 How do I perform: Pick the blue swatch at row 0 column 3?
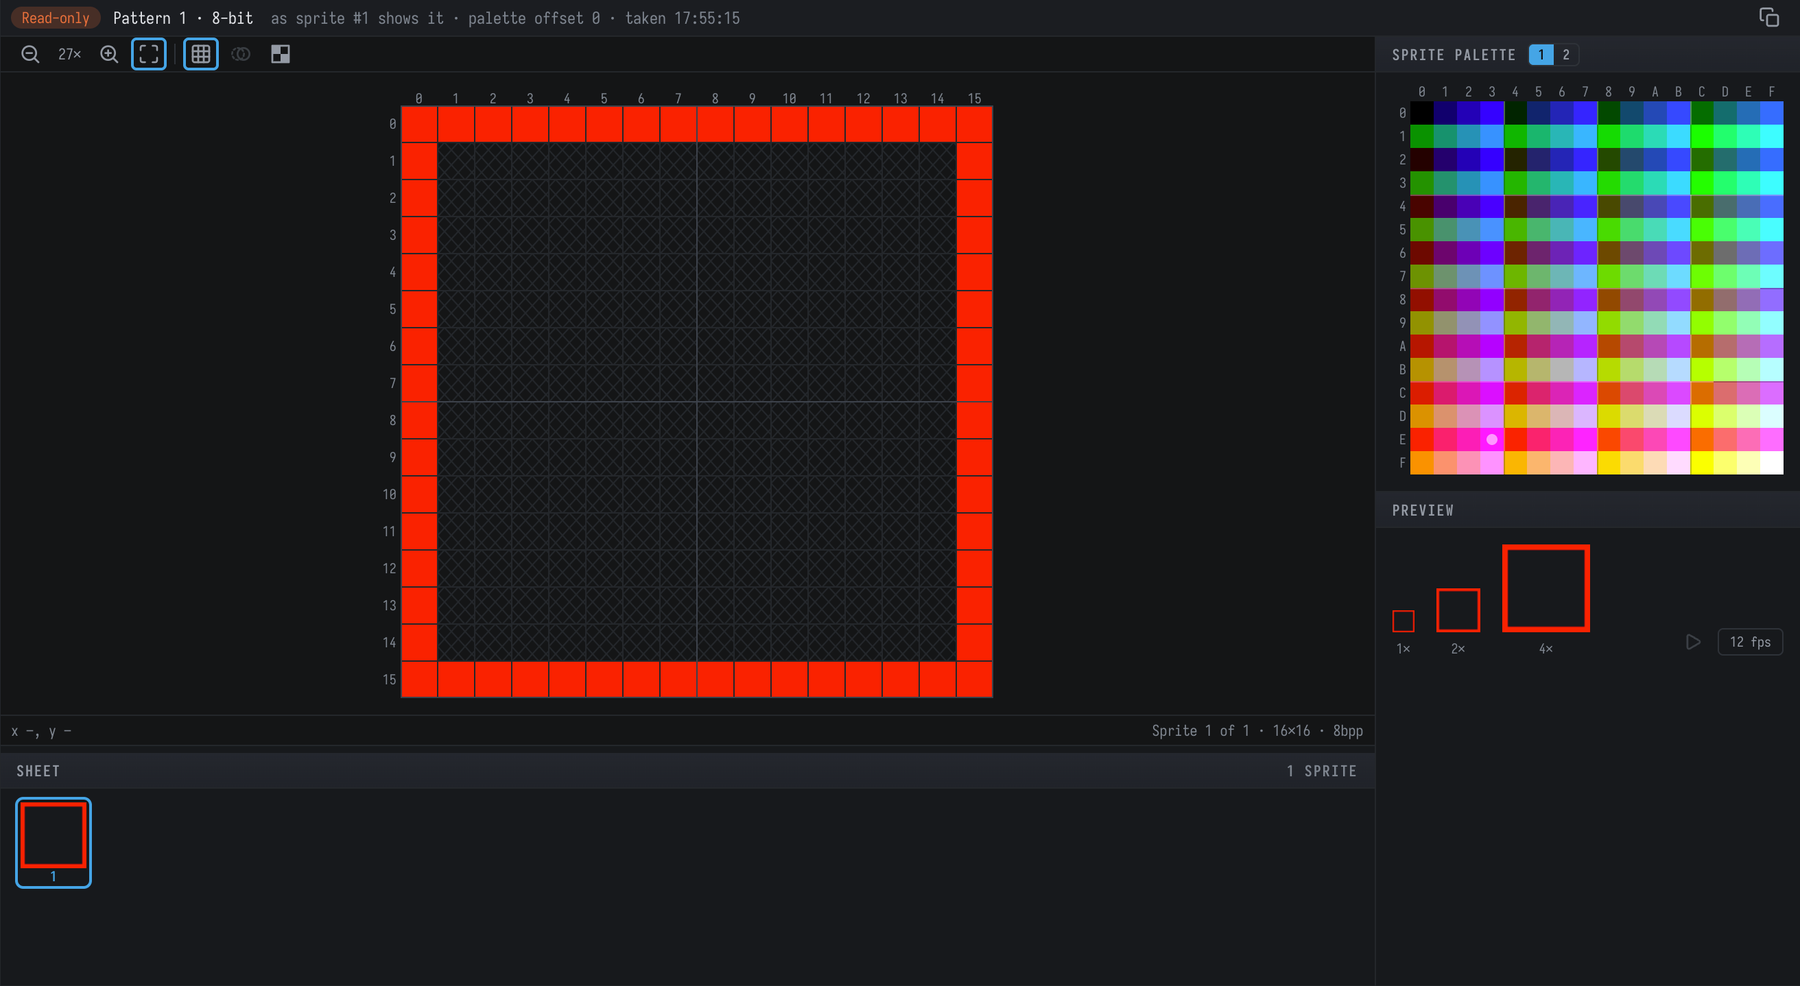tap(1492, 113)
